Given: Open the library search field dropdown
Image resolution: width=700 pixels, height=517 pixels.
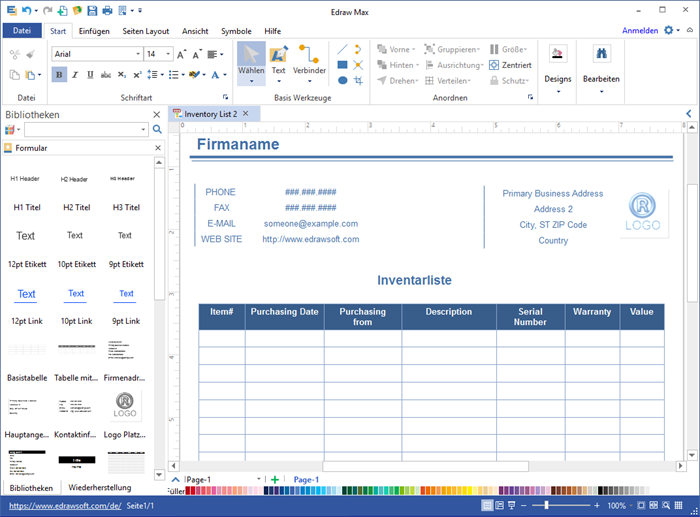Looking at the screenshot, I should (x=143, y=130).
